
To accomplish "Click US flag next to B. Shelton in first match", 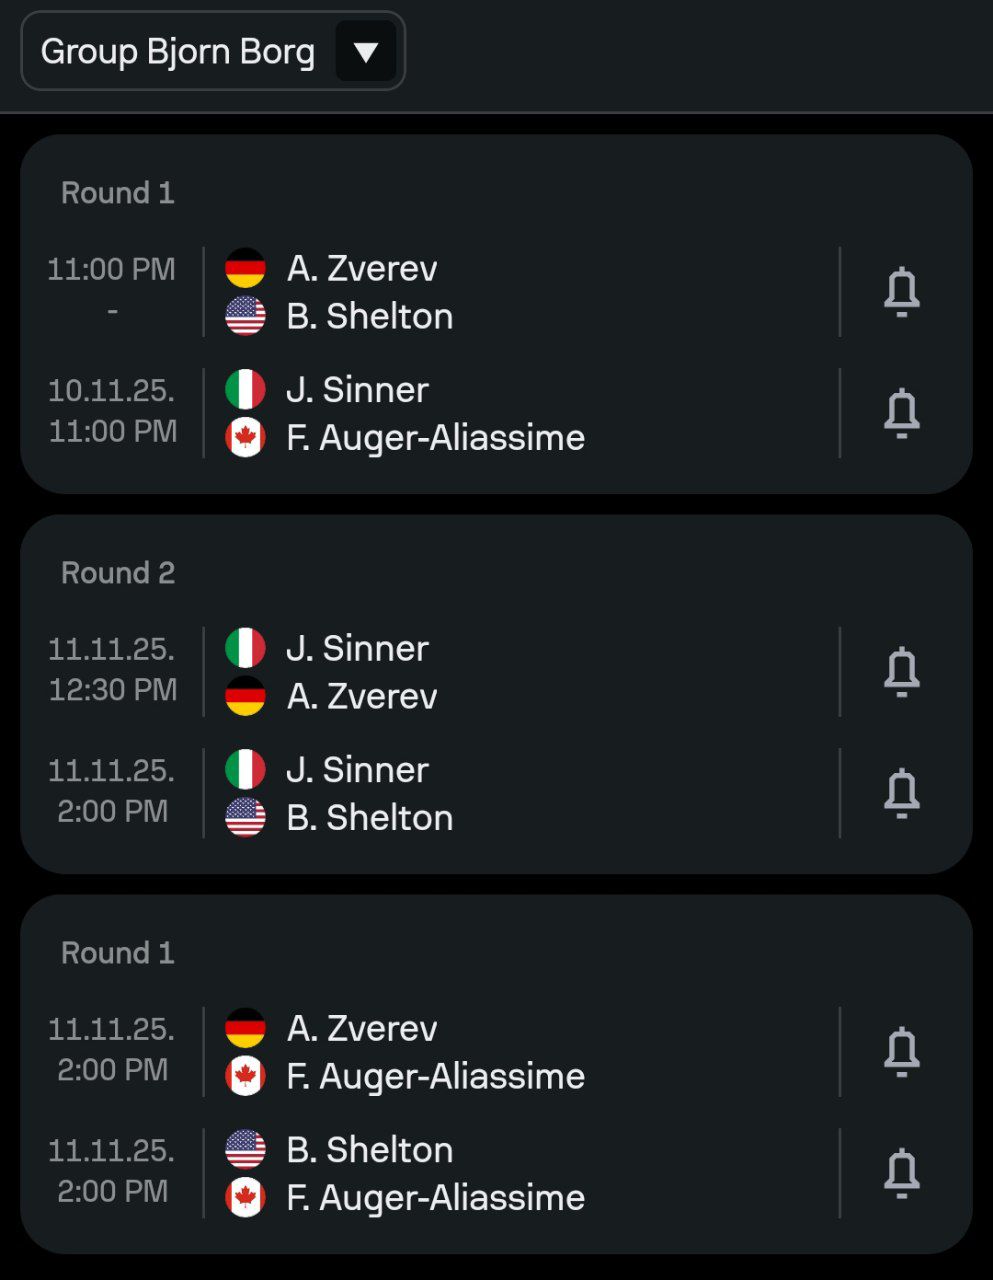I will (245, 316).
